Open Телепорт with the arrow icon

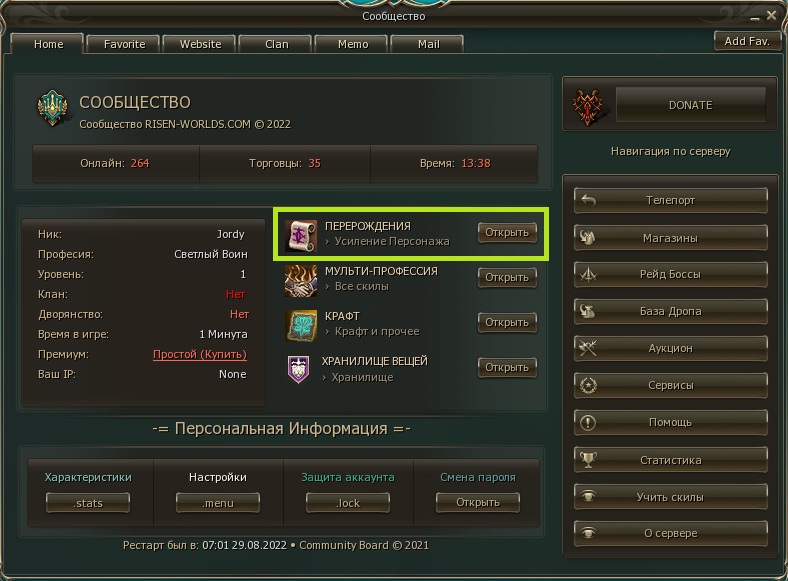point(670,200)
